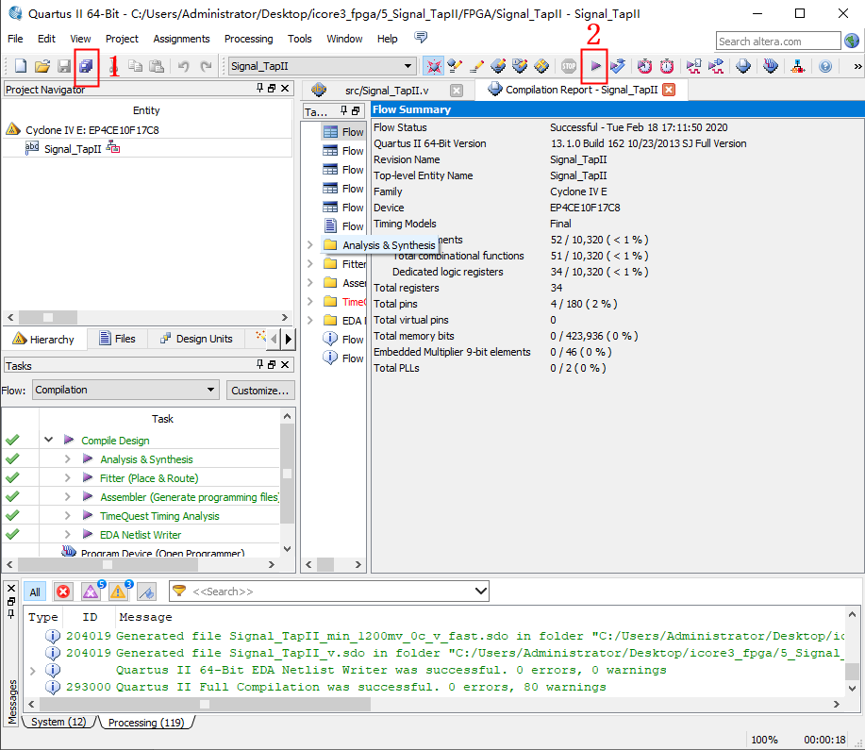Click the toolbar Help question mark icon
Image resolution: width=865 pixels, height=750 pixels.
pos(825,66)
